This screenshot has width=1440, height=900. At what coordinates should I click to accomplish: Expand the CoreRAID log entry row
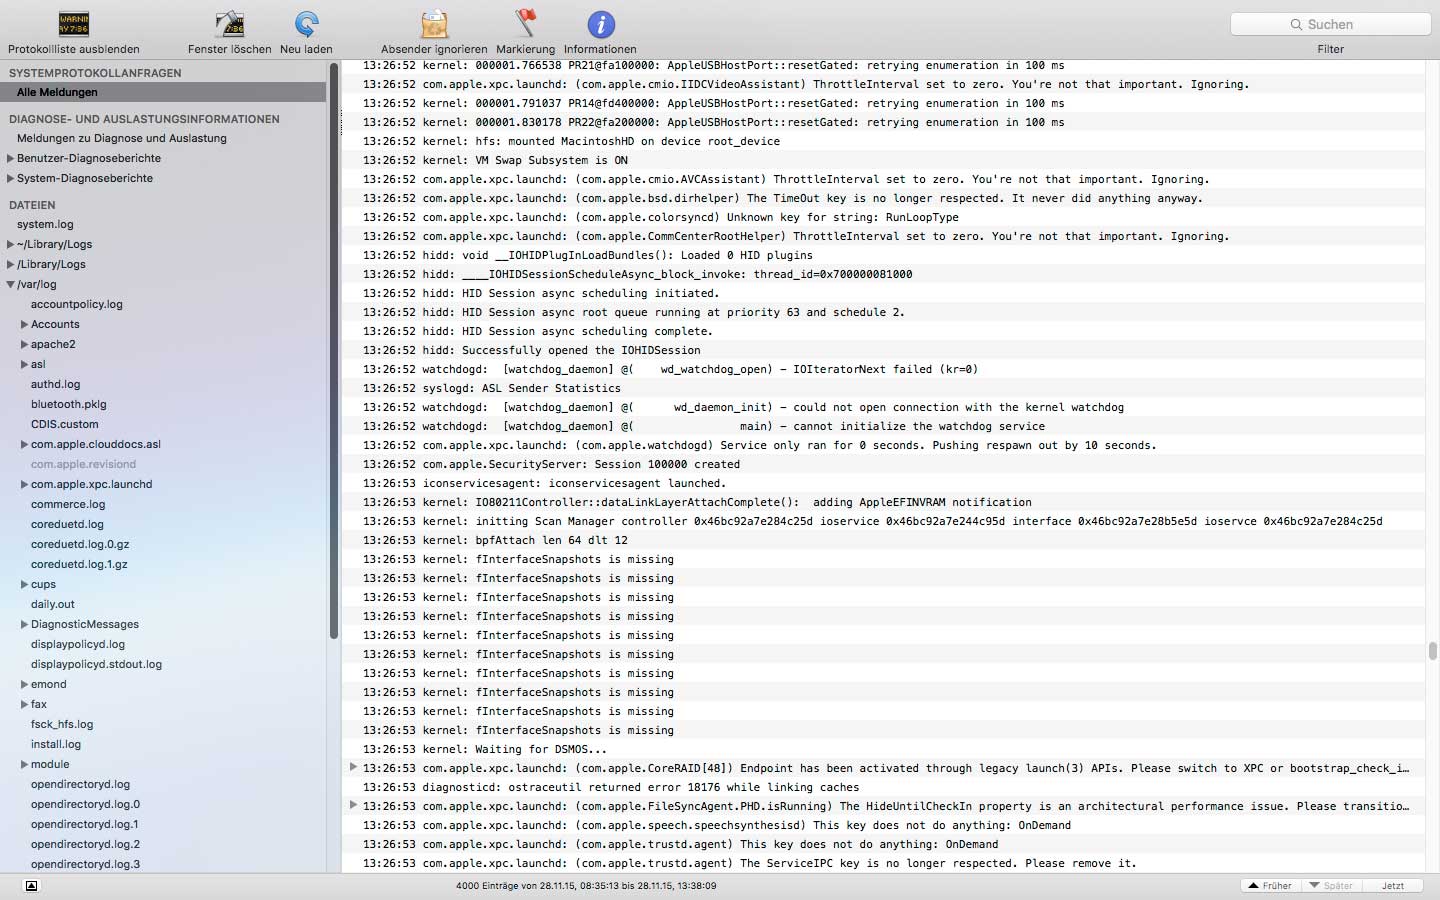353,768
